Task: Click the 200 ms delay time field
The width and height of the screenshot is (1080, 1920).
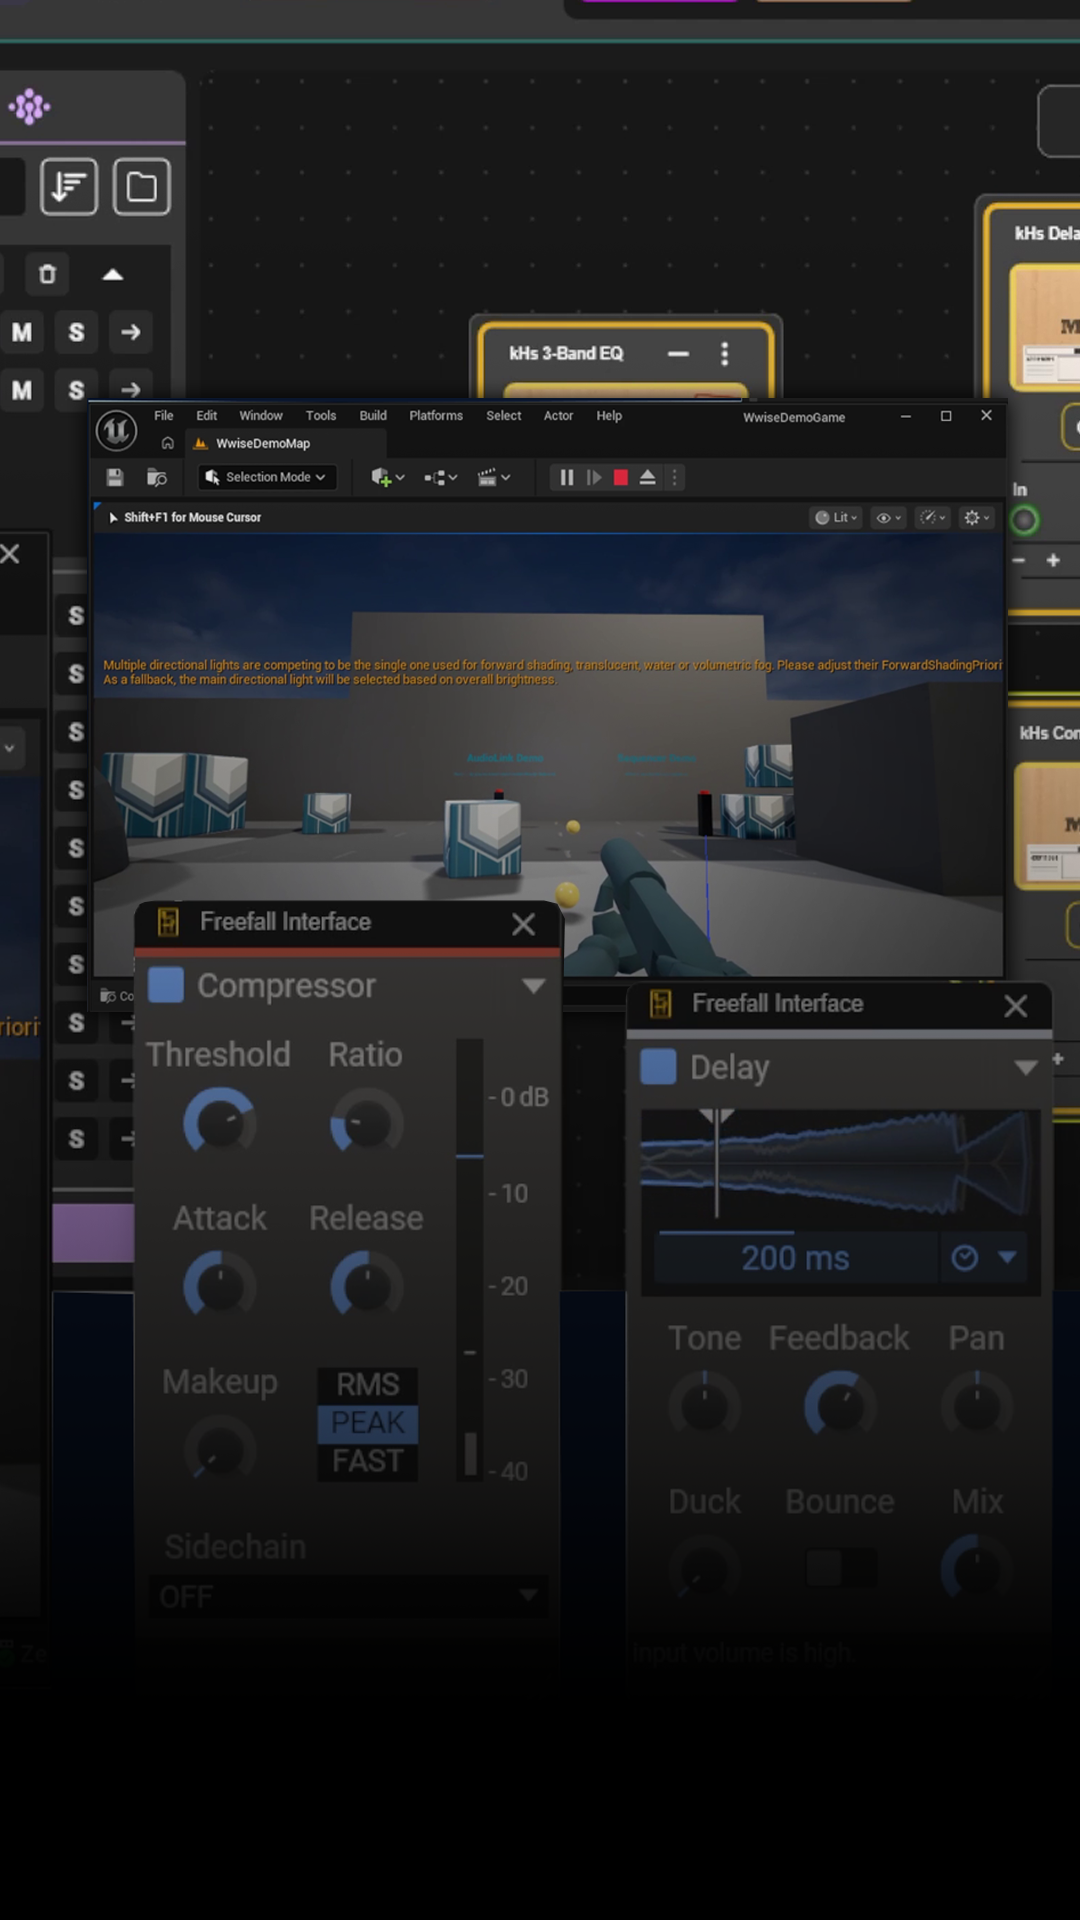Action: [x=796, y=1258]
